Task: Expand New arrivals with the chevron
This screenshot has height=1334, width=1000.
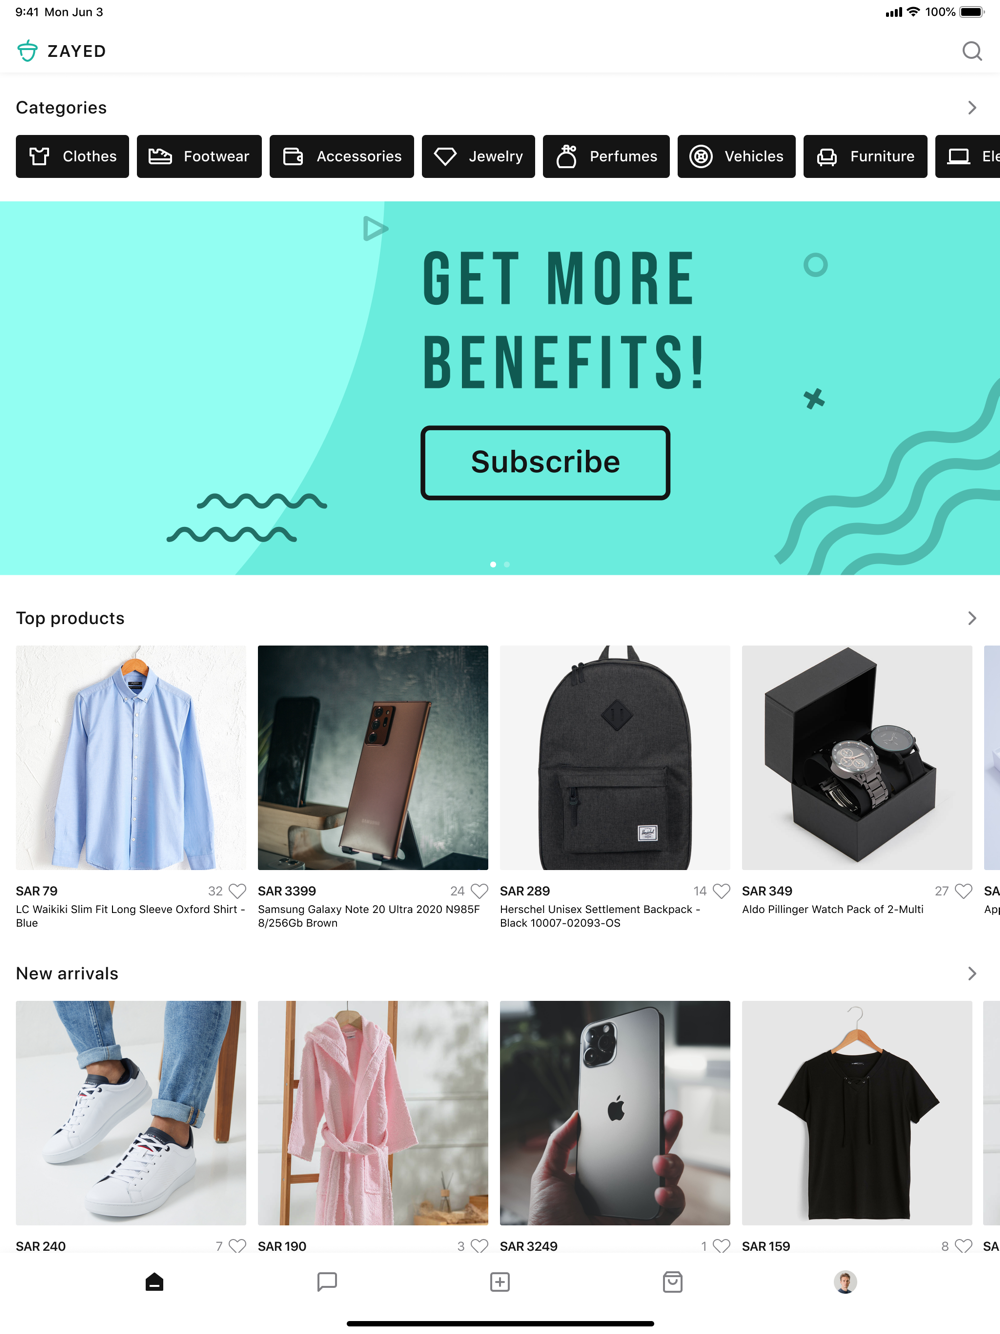Action: coord(972,973)
